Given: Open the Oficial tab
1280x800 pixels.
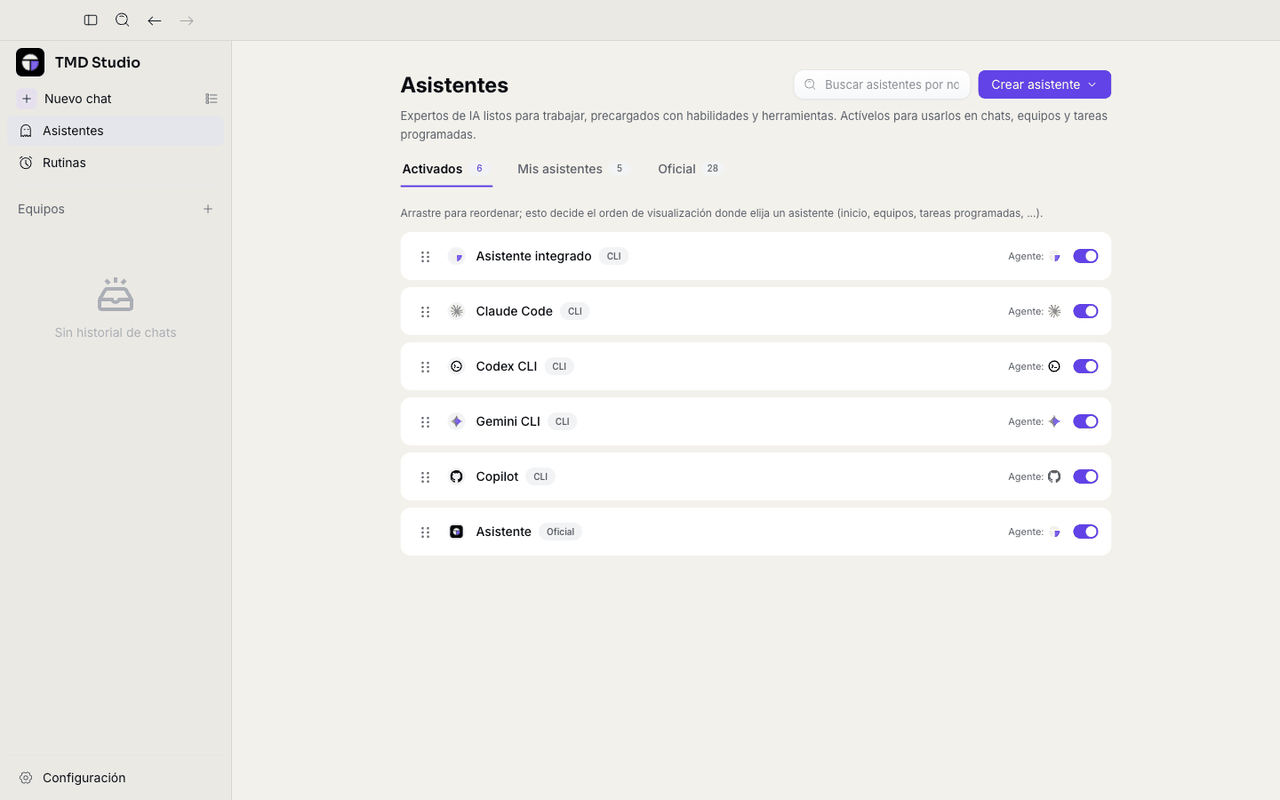Looking at the screenshot, I should (689, 169).
